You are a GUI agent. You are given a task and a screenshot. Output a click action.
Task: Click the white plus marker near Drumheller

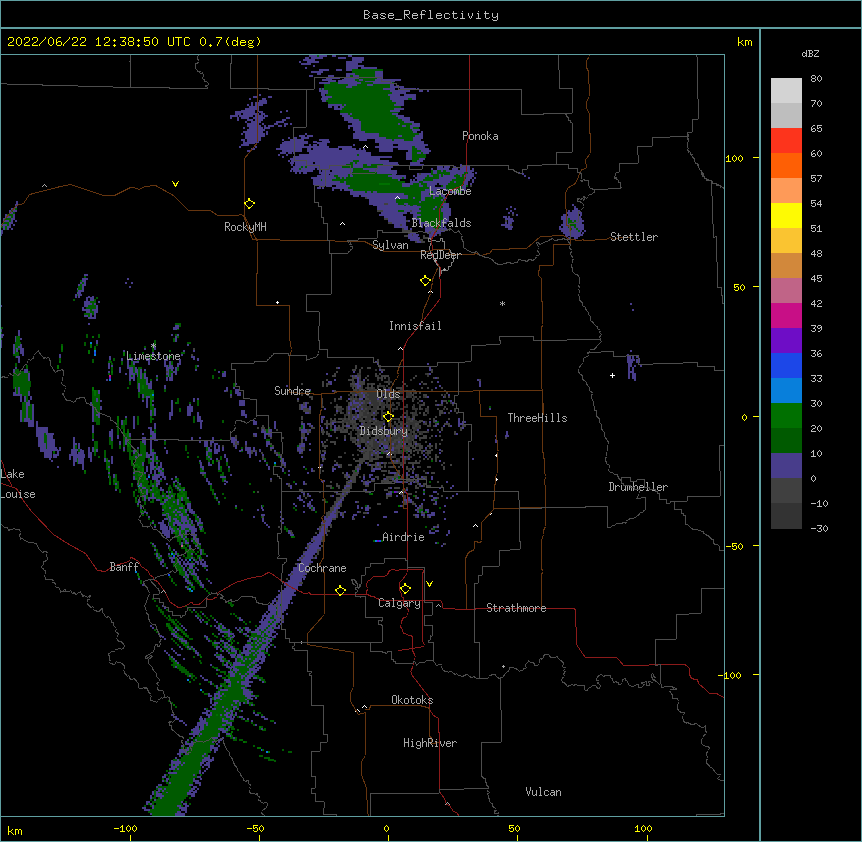(612, 375)
